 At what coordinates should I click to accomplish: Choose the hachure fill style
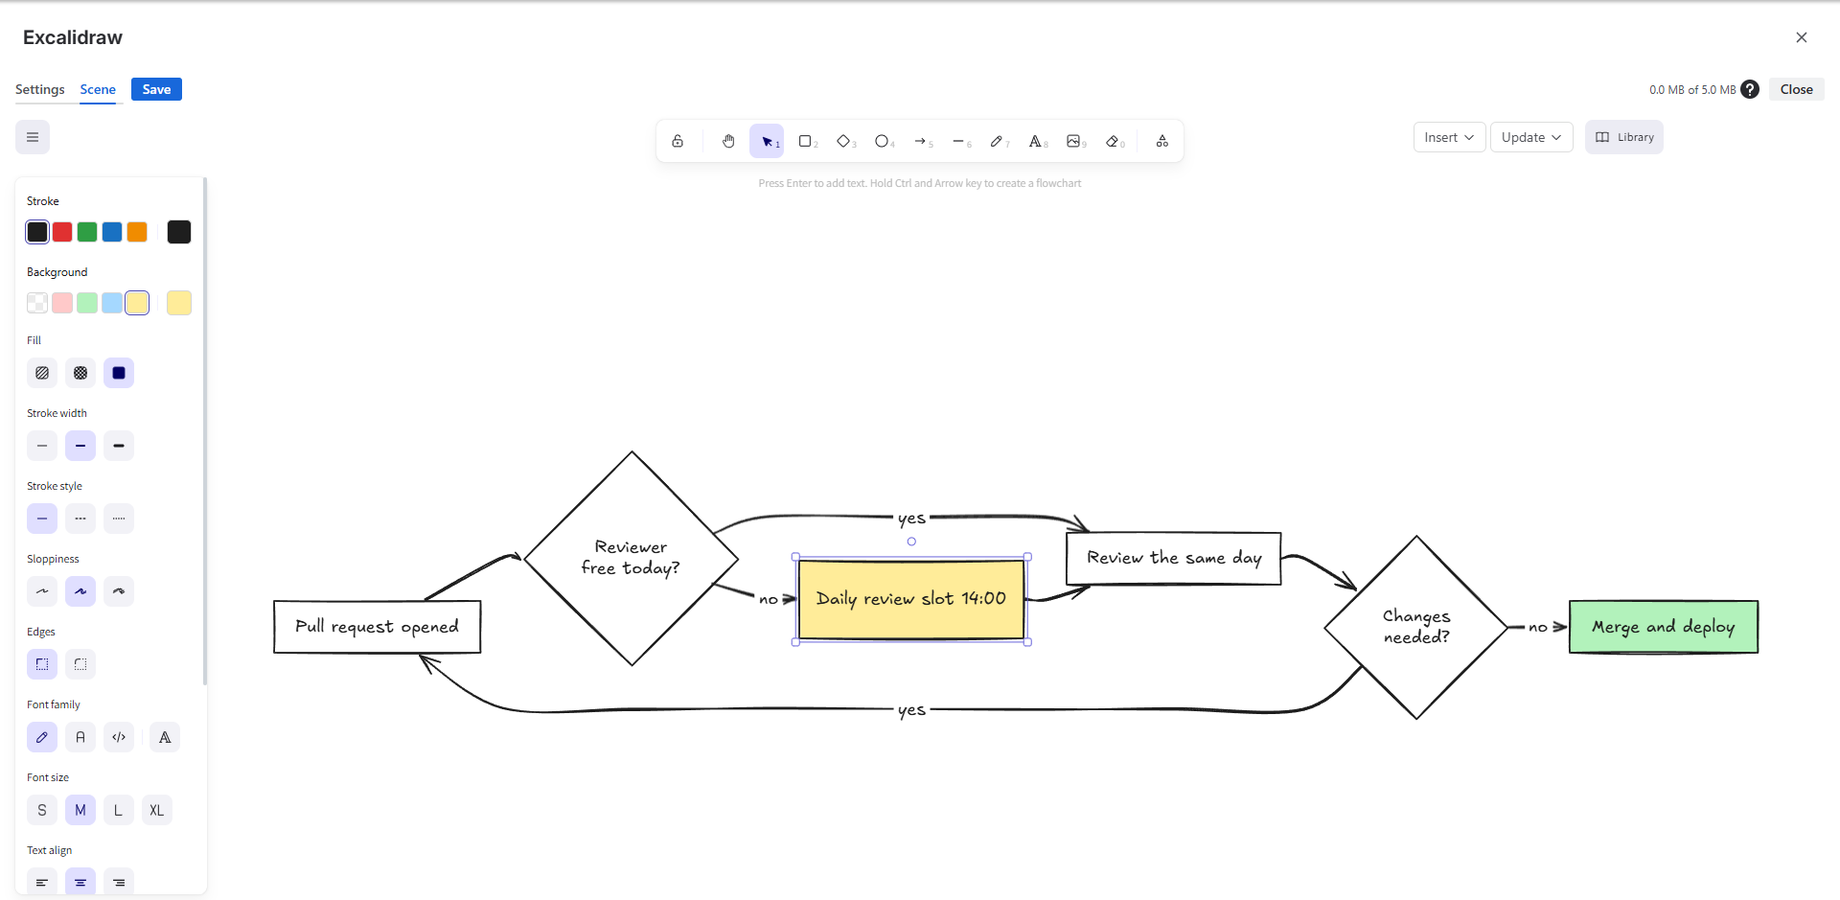tap(42, 373)
